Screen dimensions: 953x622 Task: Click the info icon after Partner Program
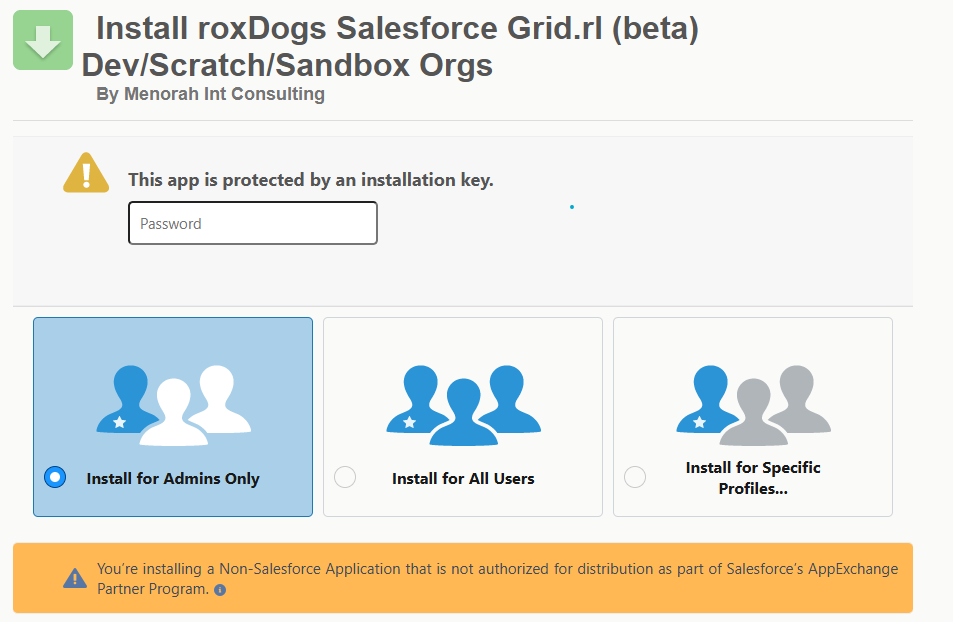point(220,590)
